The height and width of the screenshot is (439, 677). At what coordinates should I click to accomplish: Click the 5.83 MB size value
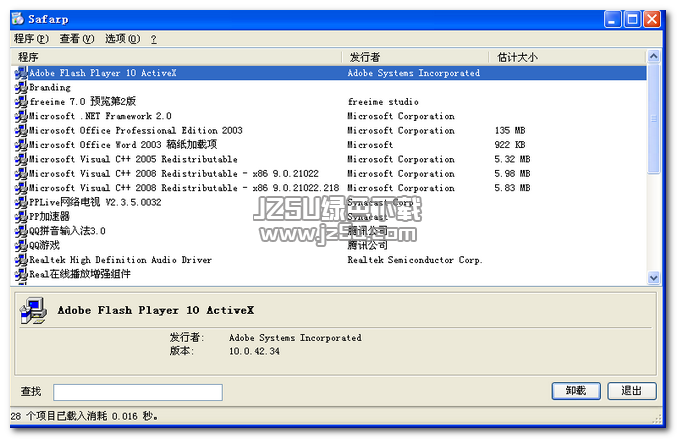point(512,188)
